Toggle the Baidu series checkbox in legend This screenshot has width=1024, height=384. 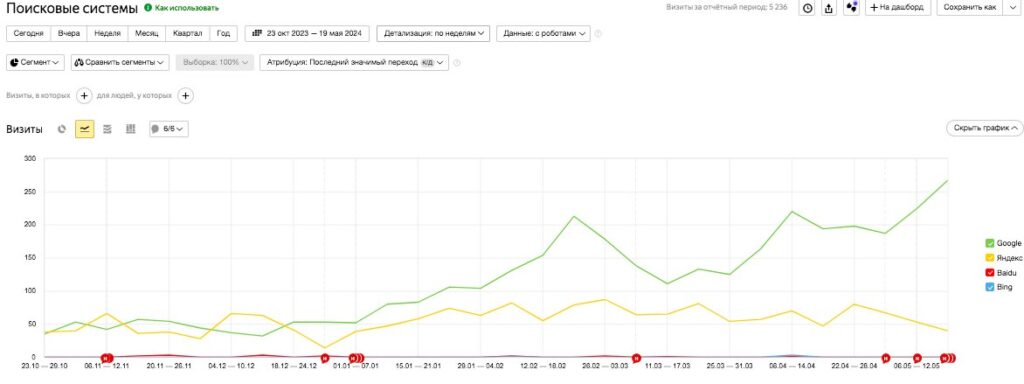point(990,272)
